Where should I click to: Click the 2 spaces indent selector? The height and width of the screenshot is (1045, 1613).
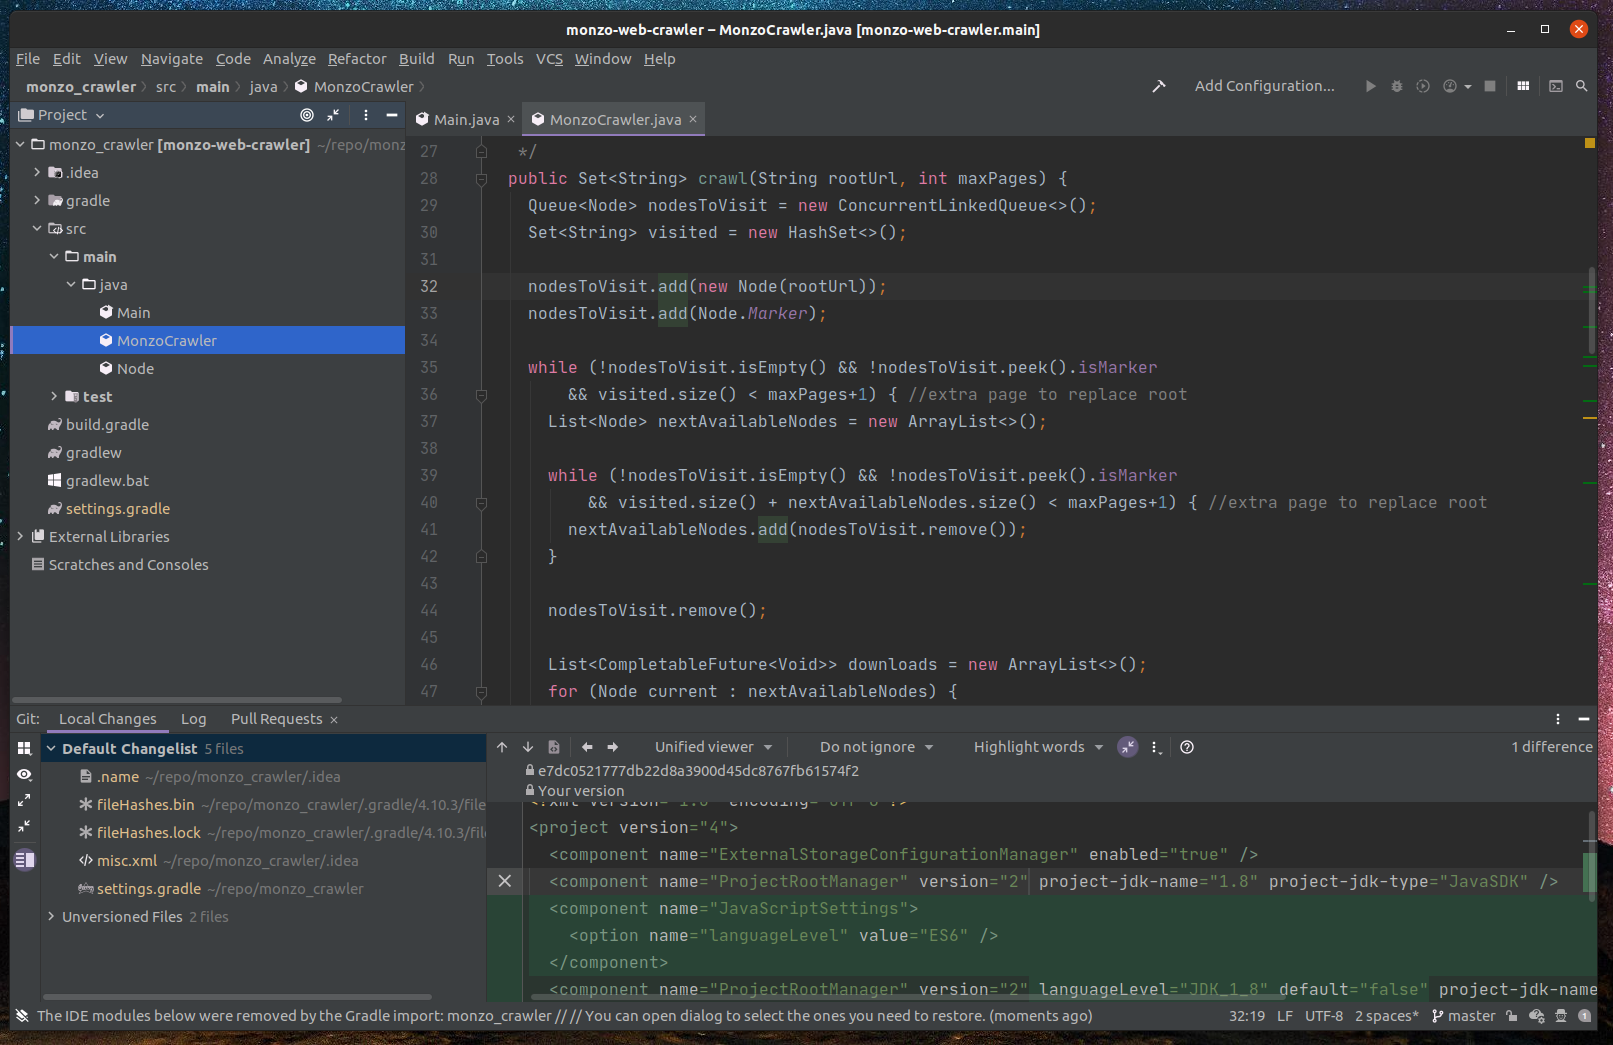(1387, 1016)
